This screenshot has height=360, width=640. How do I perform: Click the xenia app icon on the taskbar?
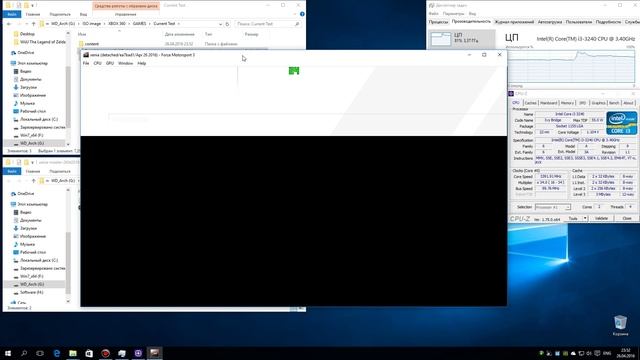(x=154, y=353)
